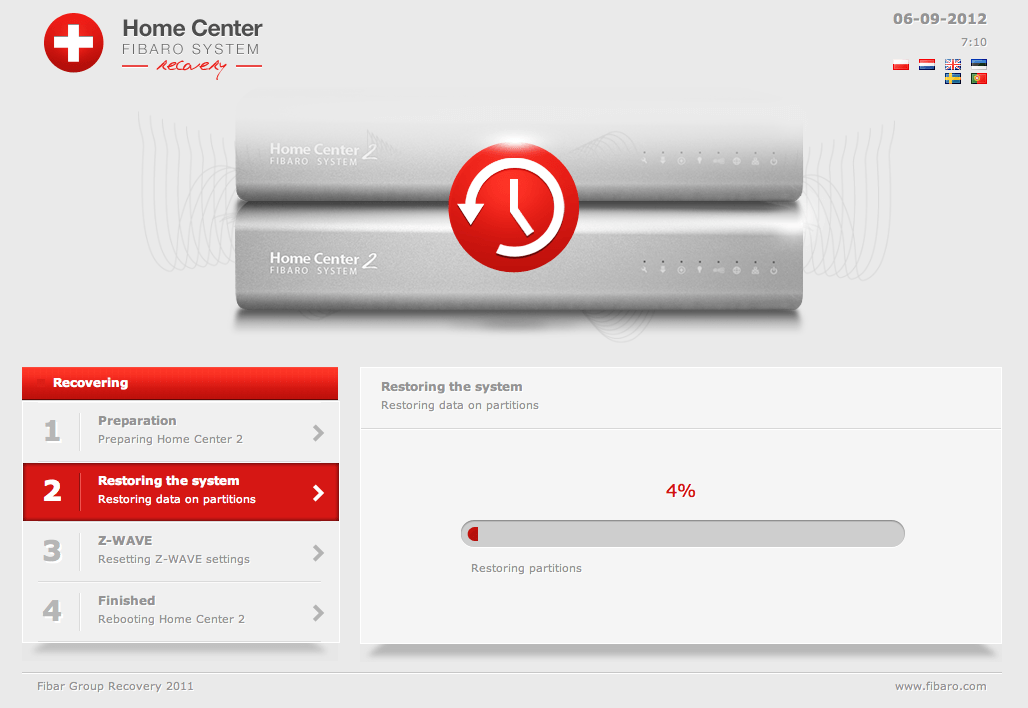The width and height of the screenshot is (1028, 708).
Task: Click the FIBARO SYSTEM subtitle under the title
Action: click(191, 49)
